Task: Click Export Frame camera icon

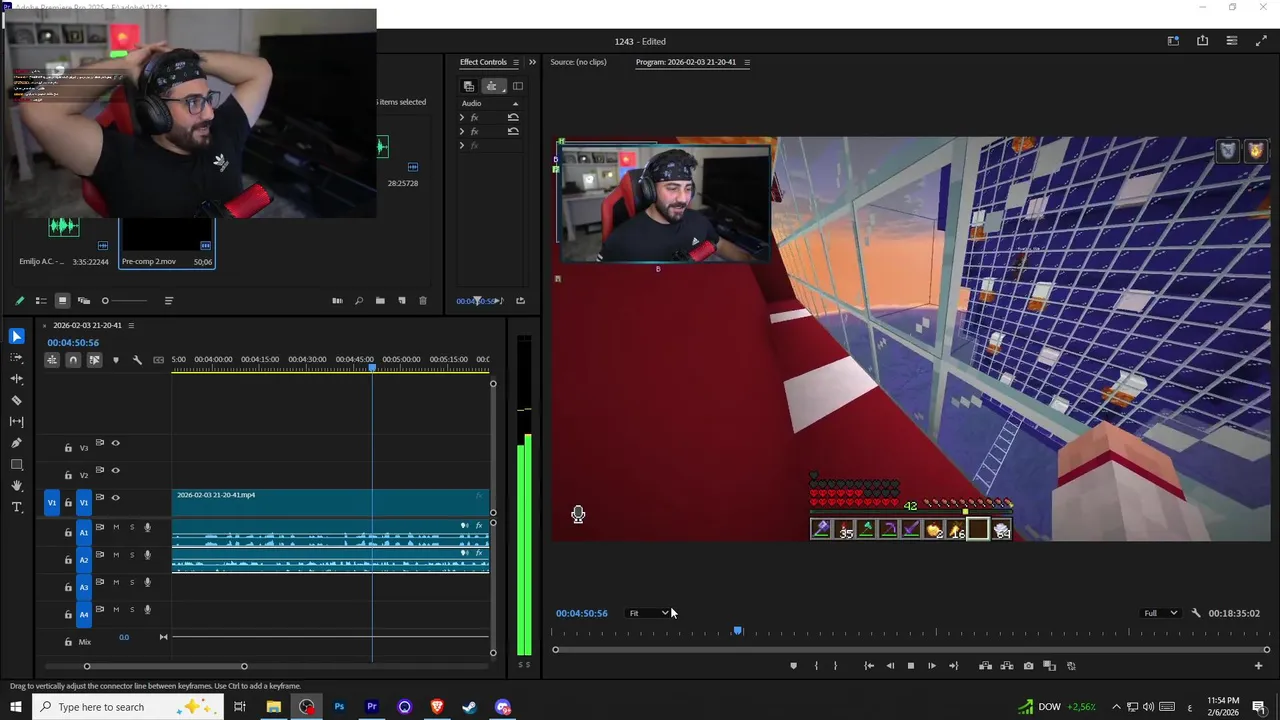Action: 1028,666
